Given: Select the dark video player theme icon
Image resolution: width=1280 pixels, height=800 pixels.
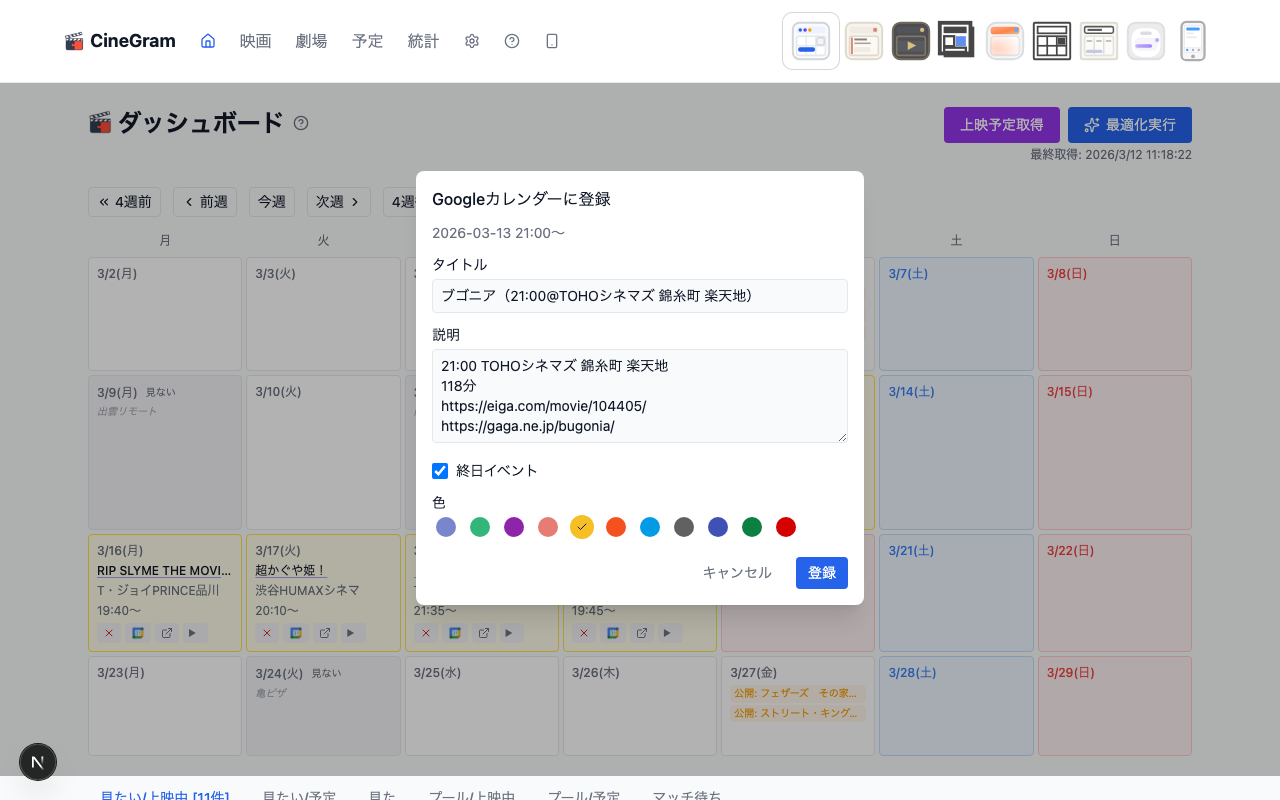Looking at the screenshot, I should 910,40.
